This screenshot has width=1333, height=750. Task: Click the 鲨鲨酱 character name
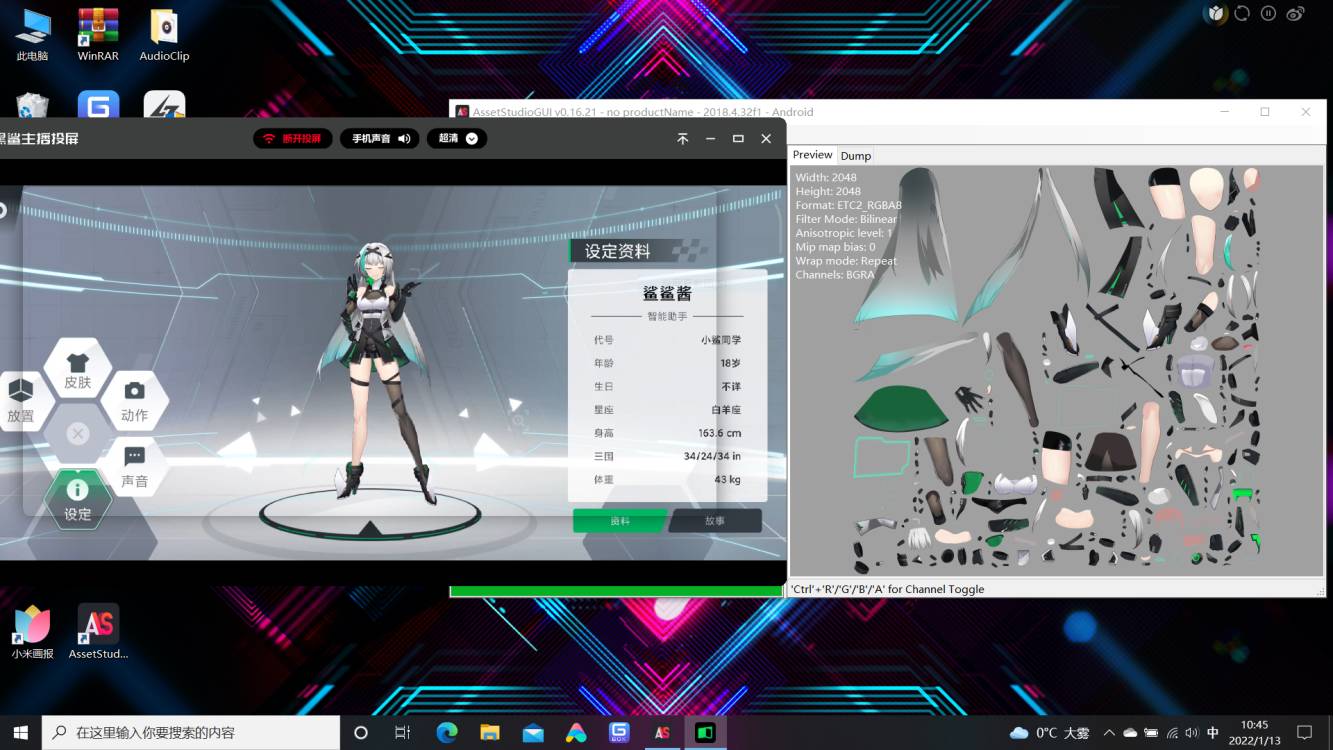667,294
